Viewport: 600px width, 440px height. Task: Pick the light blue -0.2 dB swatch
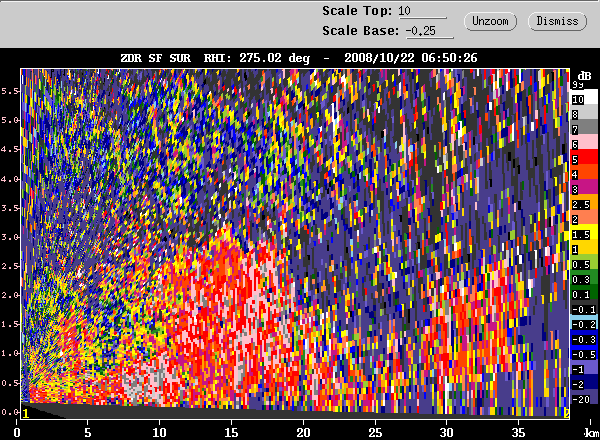click(x=577, y=324)
